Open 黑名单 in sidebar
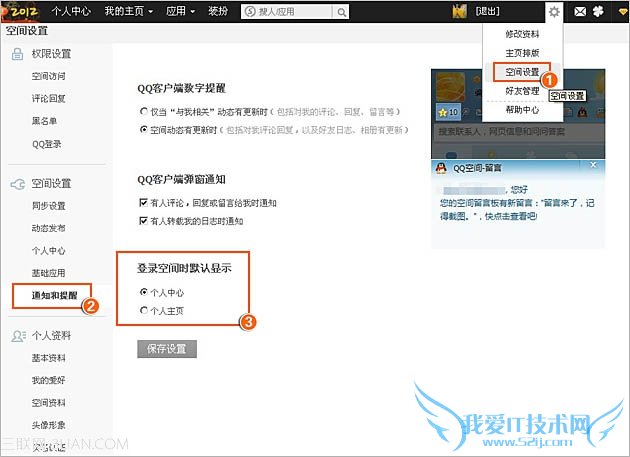Image resolution: width=630 pixels, height=457 pixels. click(x=44, y=121)
